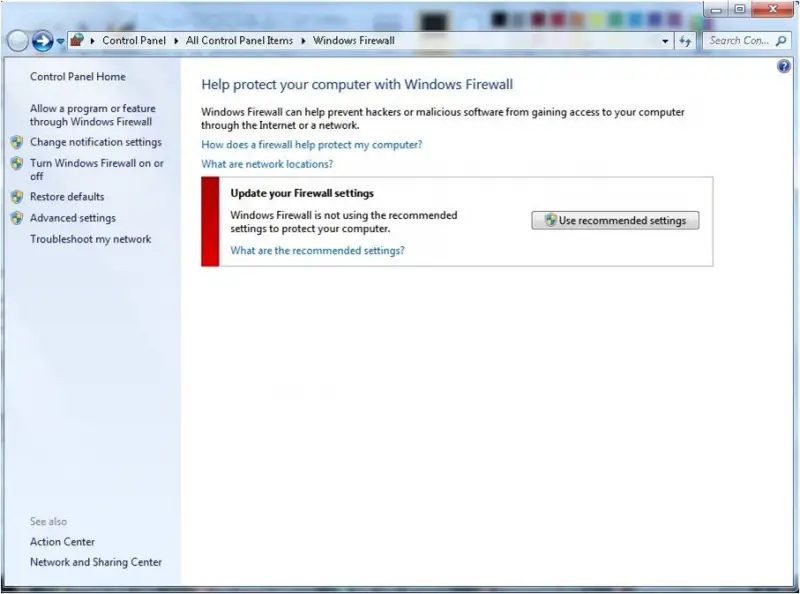Refresh the Windows Firewall page

click(x=685, y=41)
